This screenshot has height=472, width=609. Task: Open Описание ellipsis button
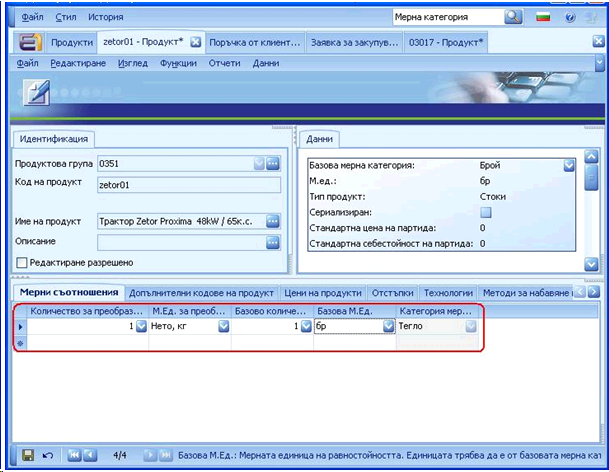coord(273,243)
